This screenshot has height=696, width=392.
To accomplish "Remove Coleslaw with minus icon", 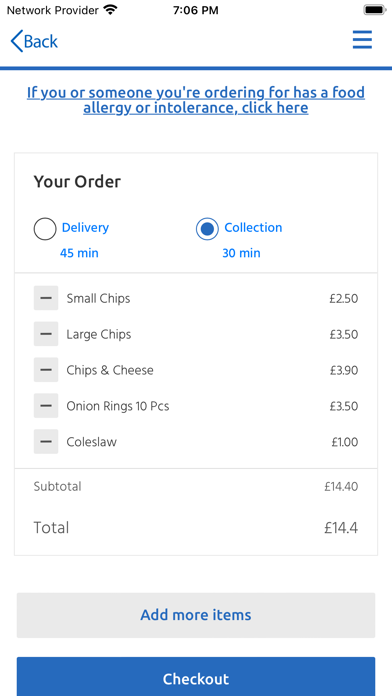I will pyautogui.click(x=46, y=442).
